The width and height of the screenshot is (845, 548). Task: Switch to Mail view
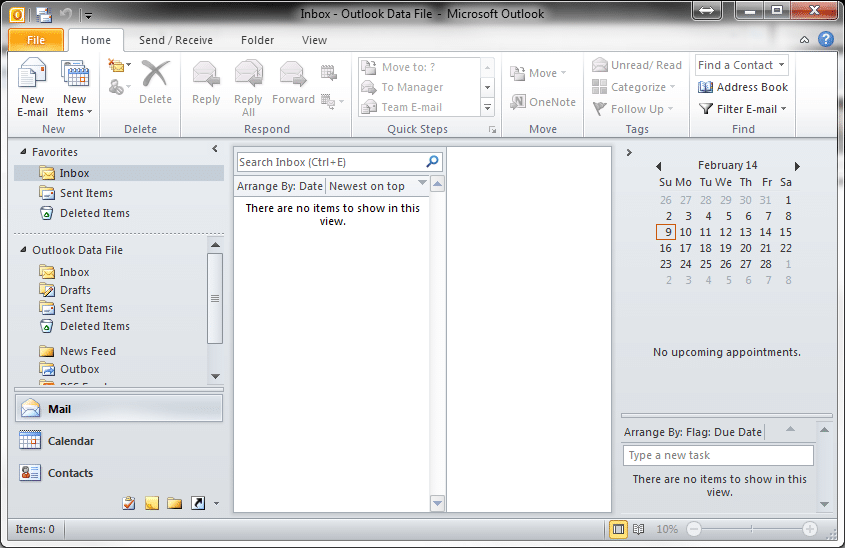point(119,409)
